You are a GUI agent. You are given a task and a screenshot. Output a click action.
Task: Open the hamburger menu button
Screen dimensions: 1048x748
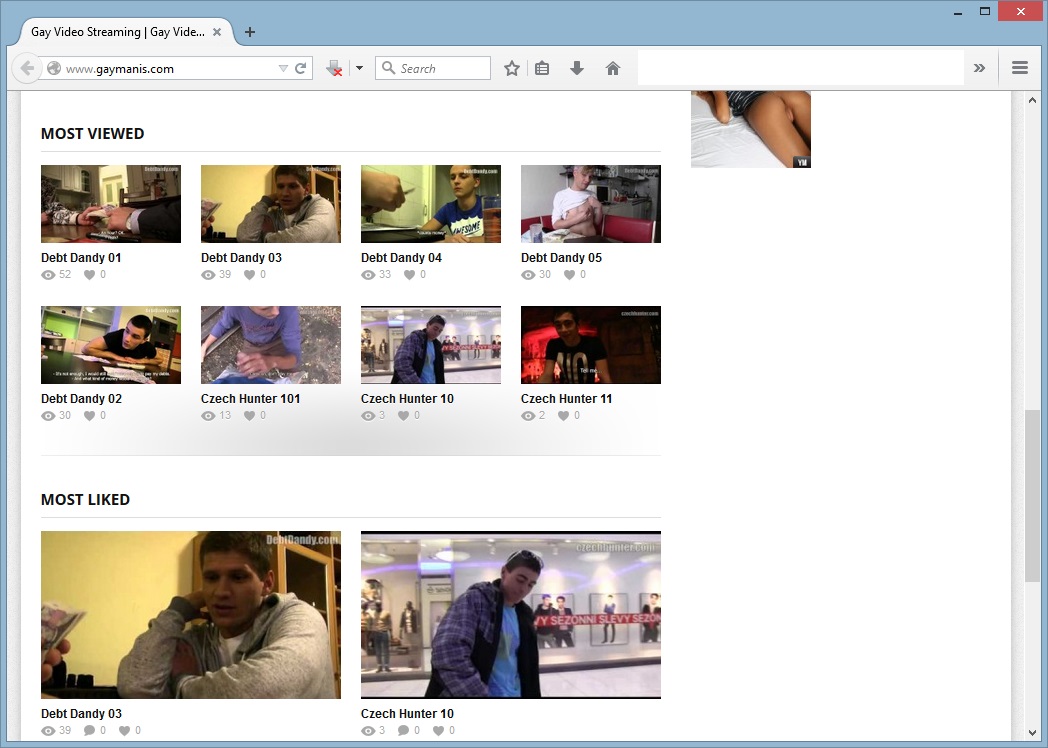(x=1020, y=68)
